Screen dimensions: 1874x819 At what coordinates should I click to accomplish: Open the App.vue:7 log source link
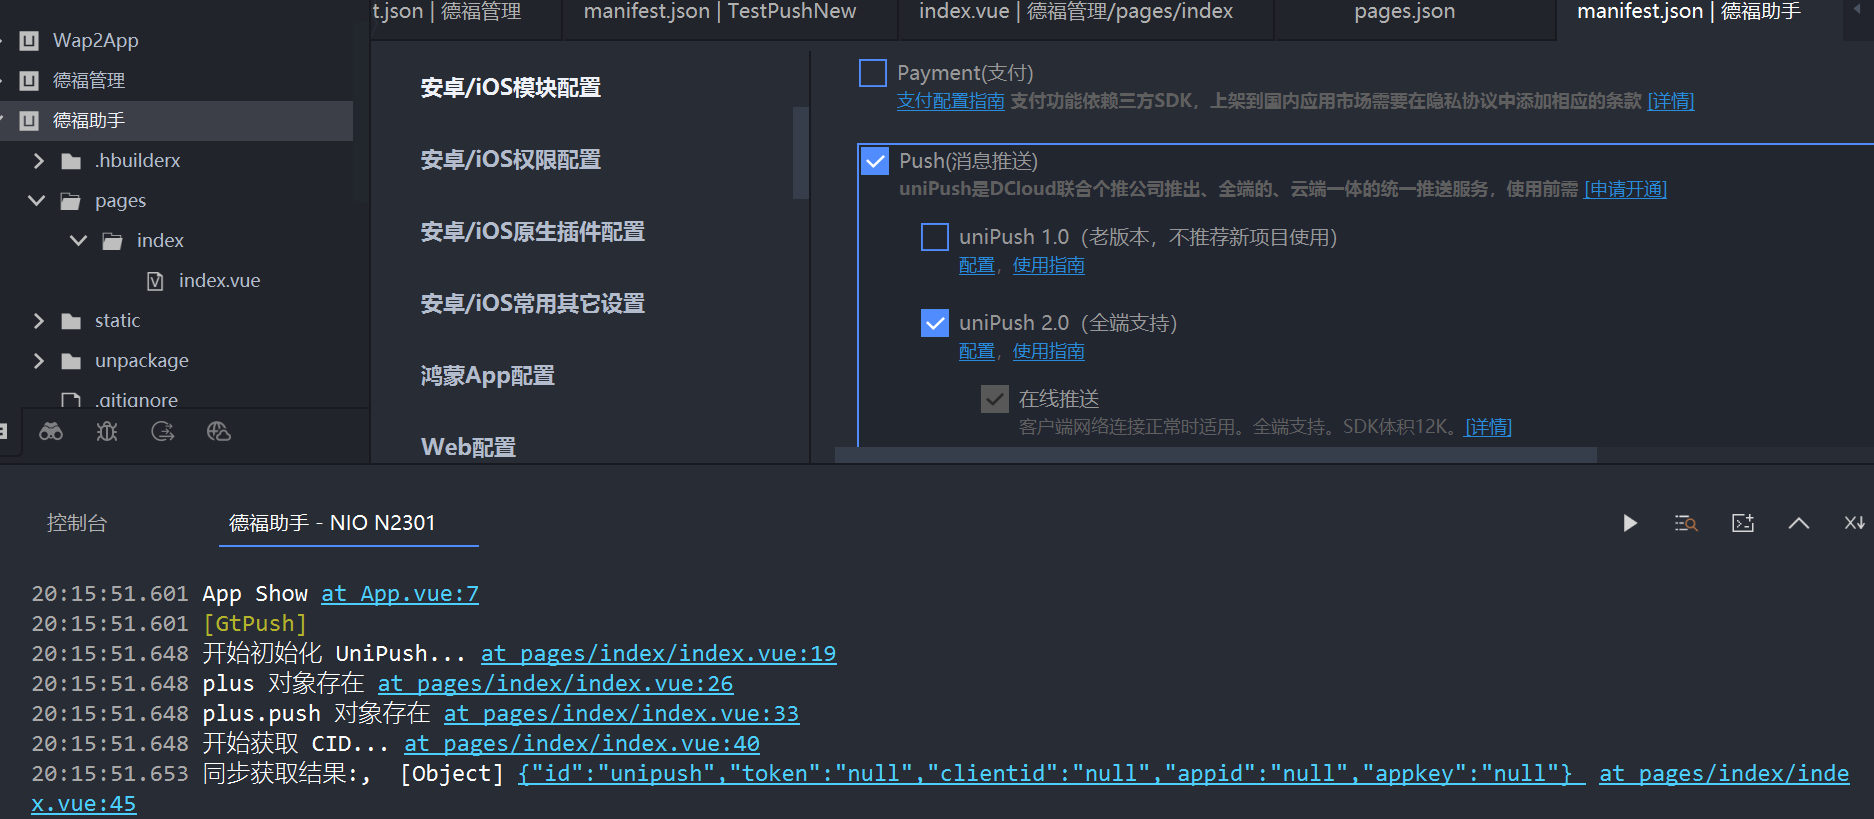pyautogui.click(x=400, y=594)
